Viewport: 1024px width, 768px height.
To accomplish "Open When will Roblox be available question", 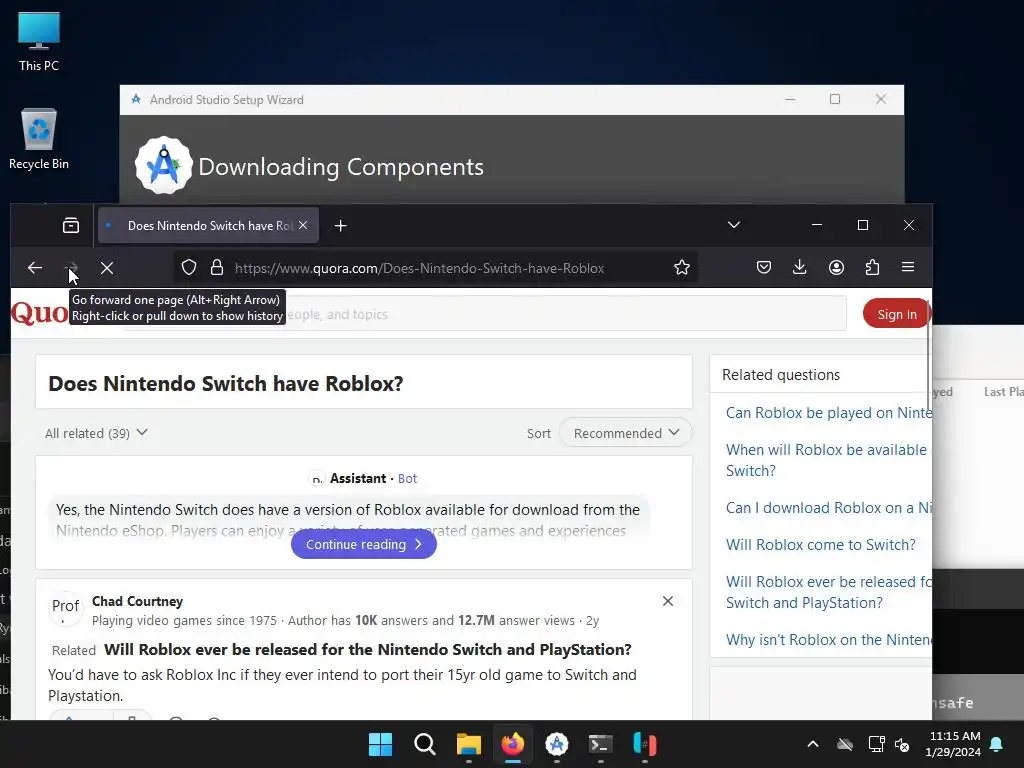I will (x=827, y=460).
